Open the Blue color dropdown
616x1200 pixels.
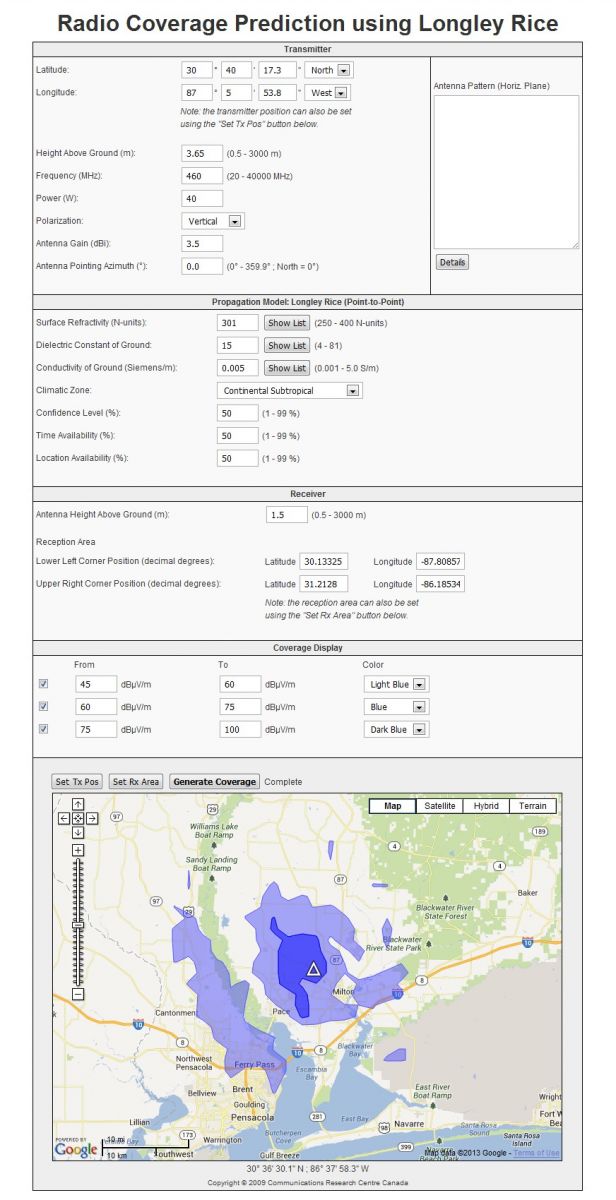(x=396, y=707)
